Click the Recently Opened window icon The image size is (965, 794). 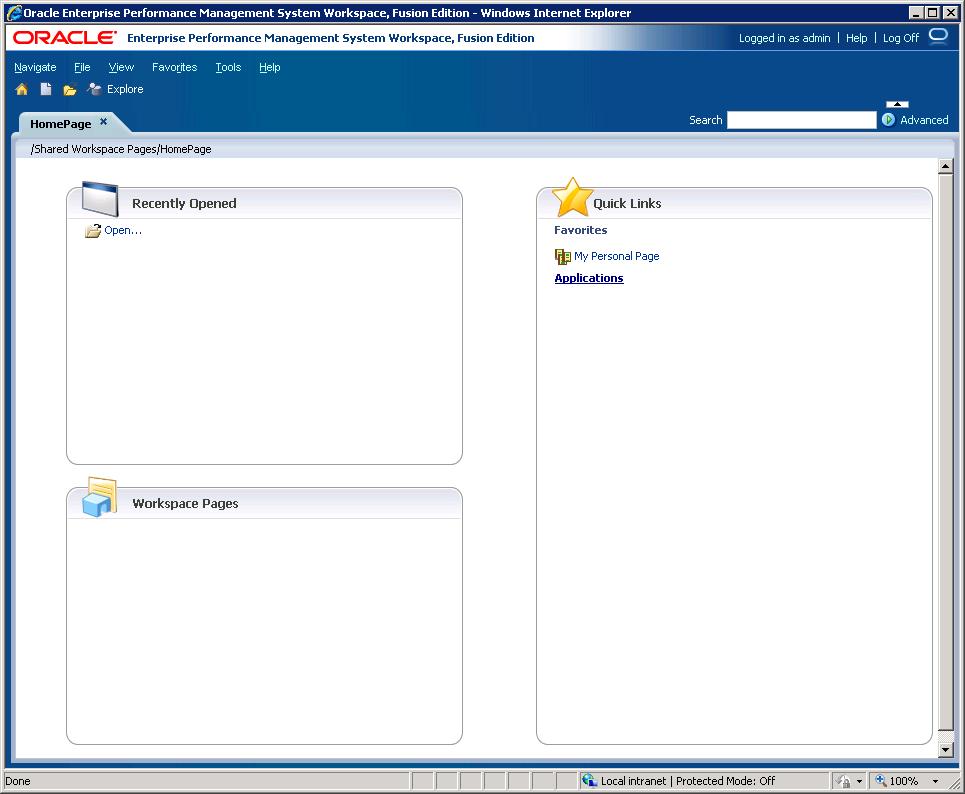click(x=100, y=198)
